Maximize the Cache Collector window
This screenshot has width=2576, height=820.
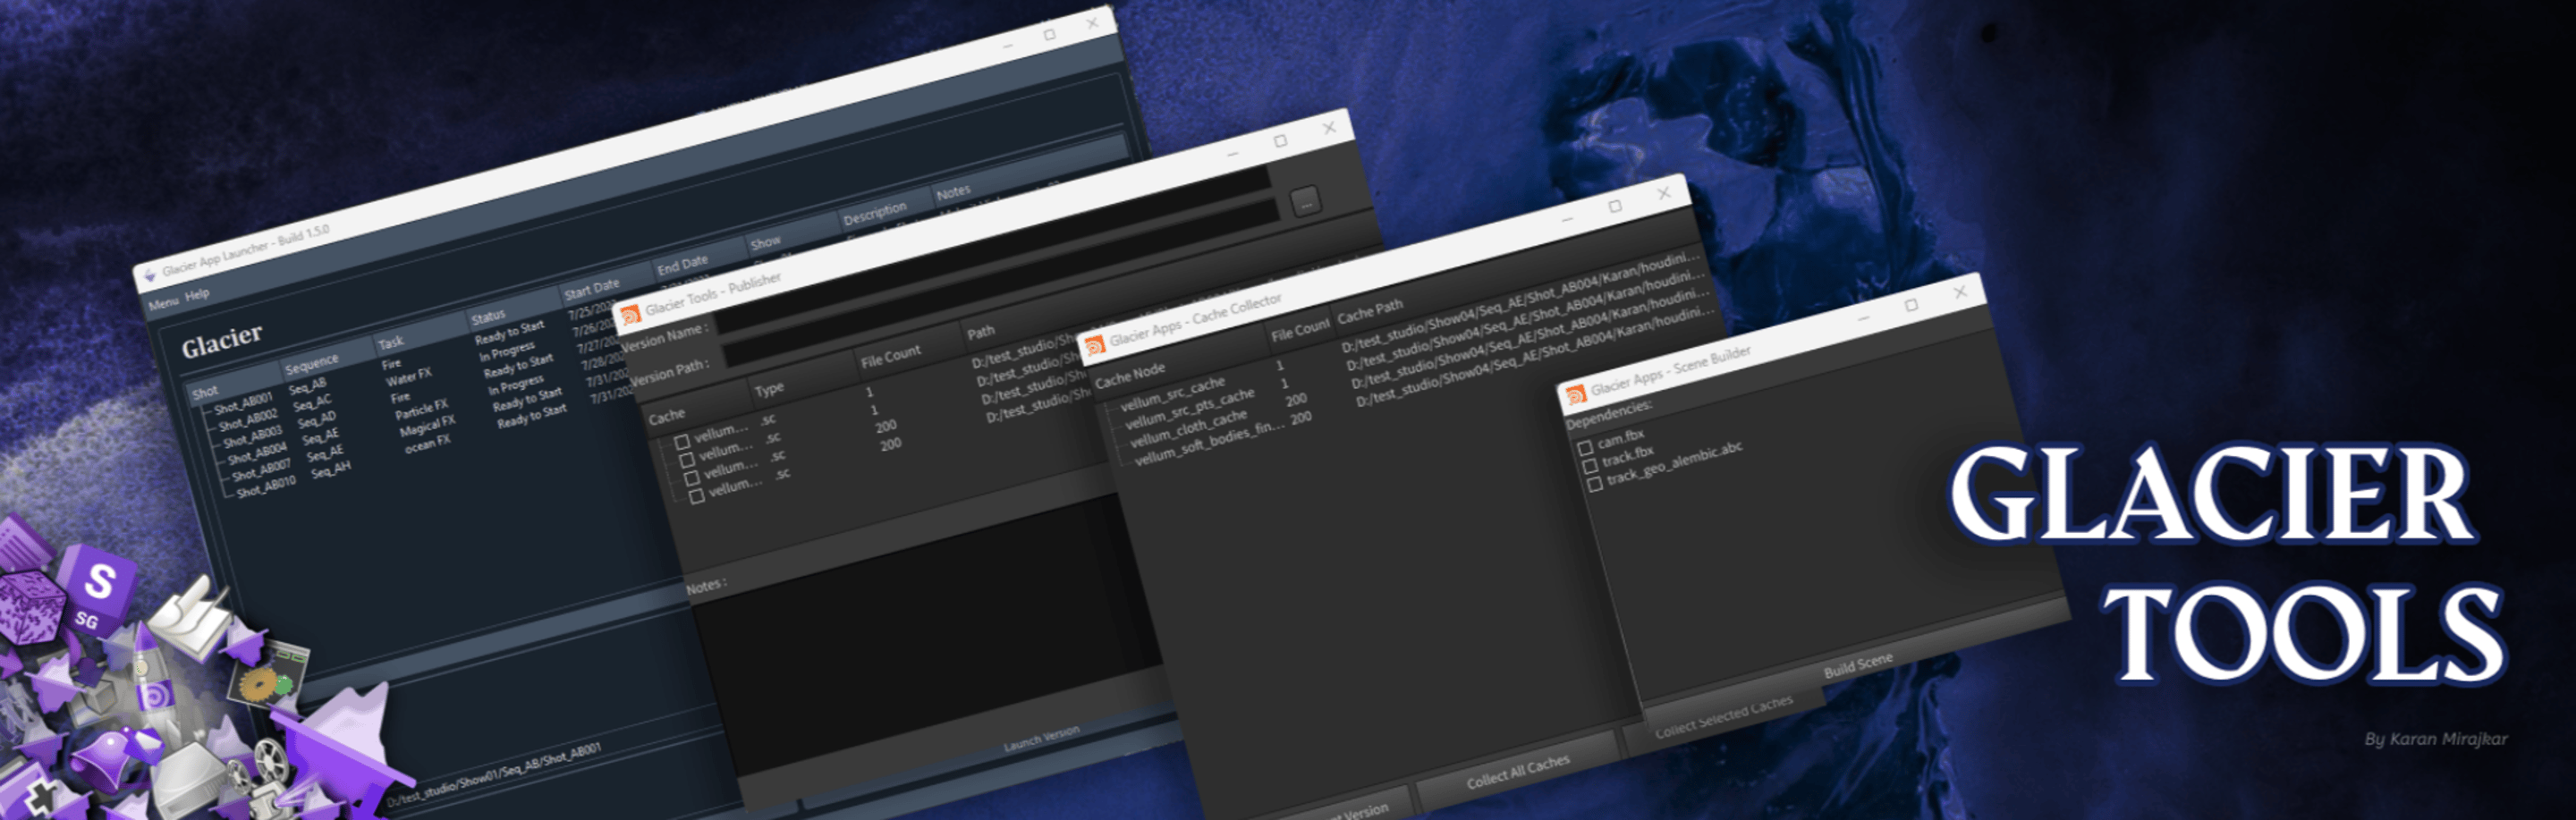[x=1615, y=206]
